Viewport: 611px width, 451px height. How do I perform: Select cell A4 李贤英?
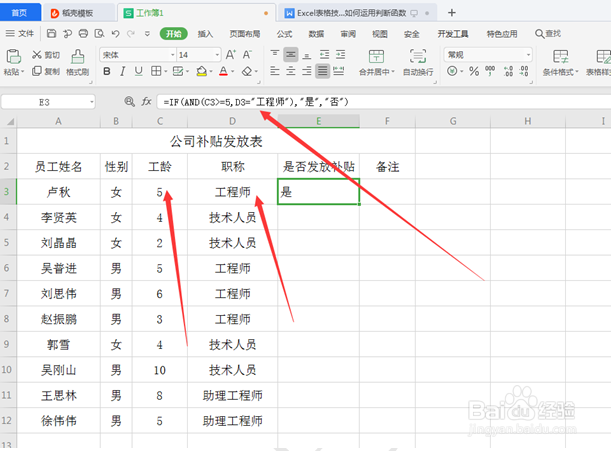tap(58, 217)
